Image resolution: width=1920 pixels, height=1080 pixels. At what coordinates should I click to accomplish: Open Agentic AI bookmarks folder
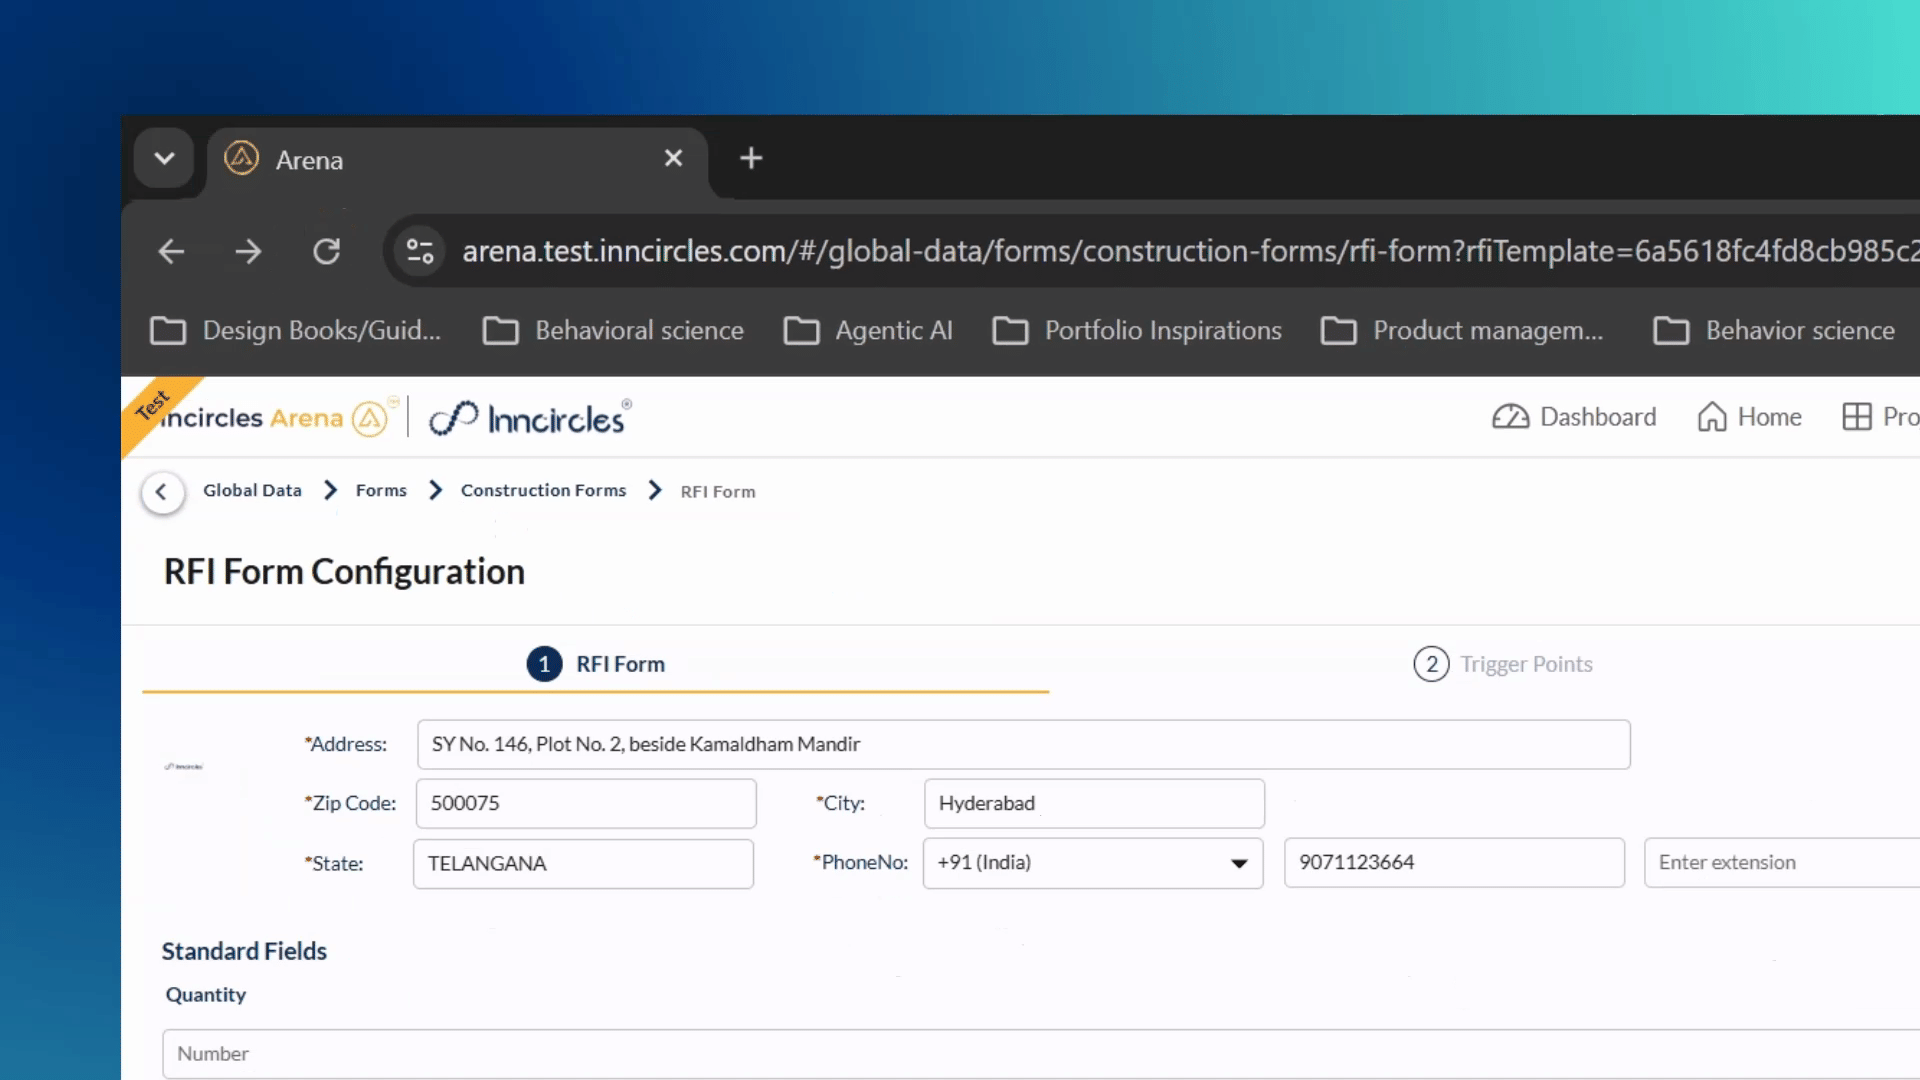[x=868, y=331]
